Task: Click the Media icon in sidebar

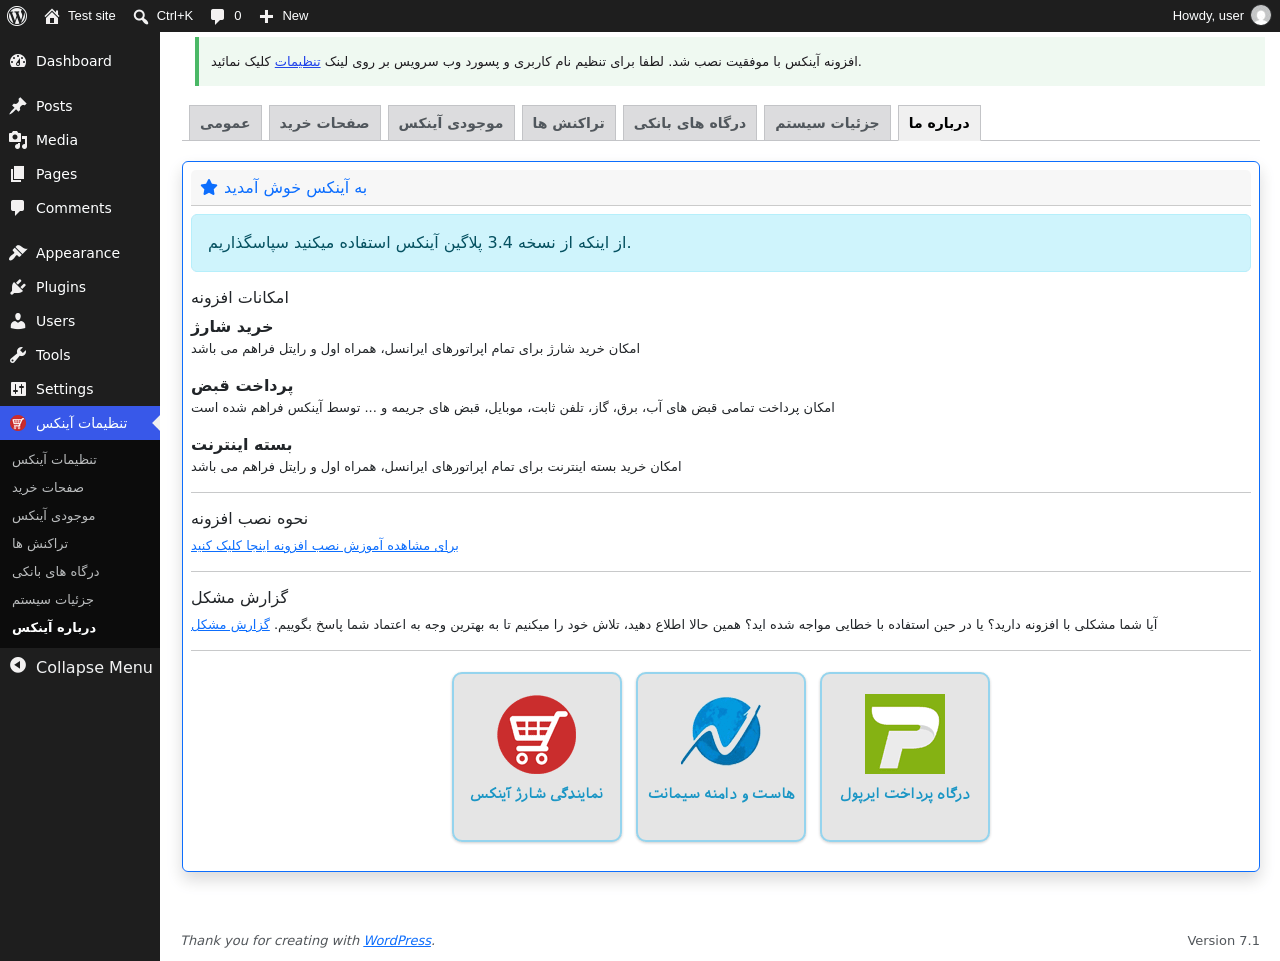Action: (x=18, y=140)
